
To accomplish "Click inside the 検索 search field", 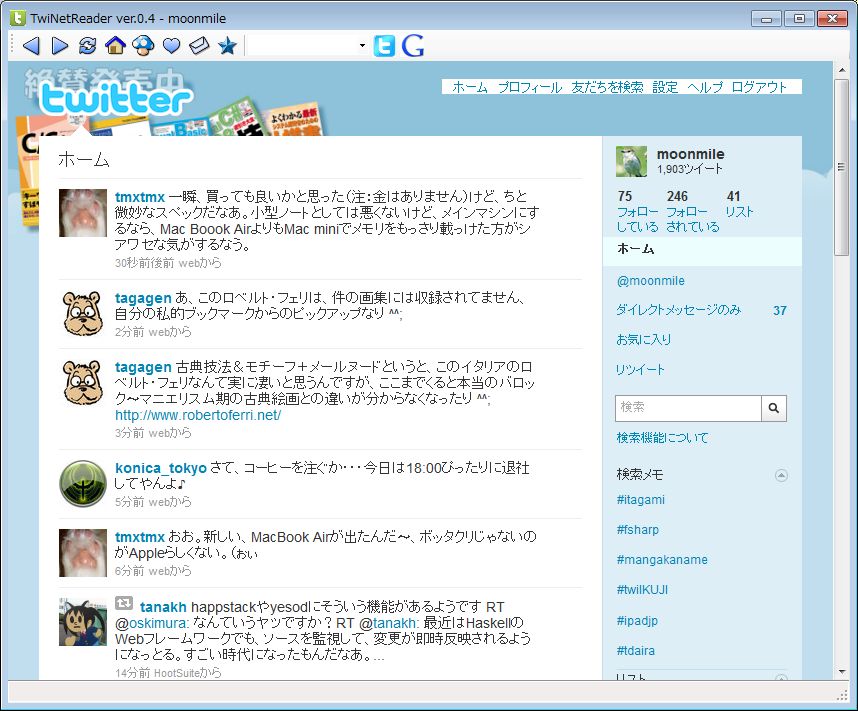I will [x=687, y=408].
